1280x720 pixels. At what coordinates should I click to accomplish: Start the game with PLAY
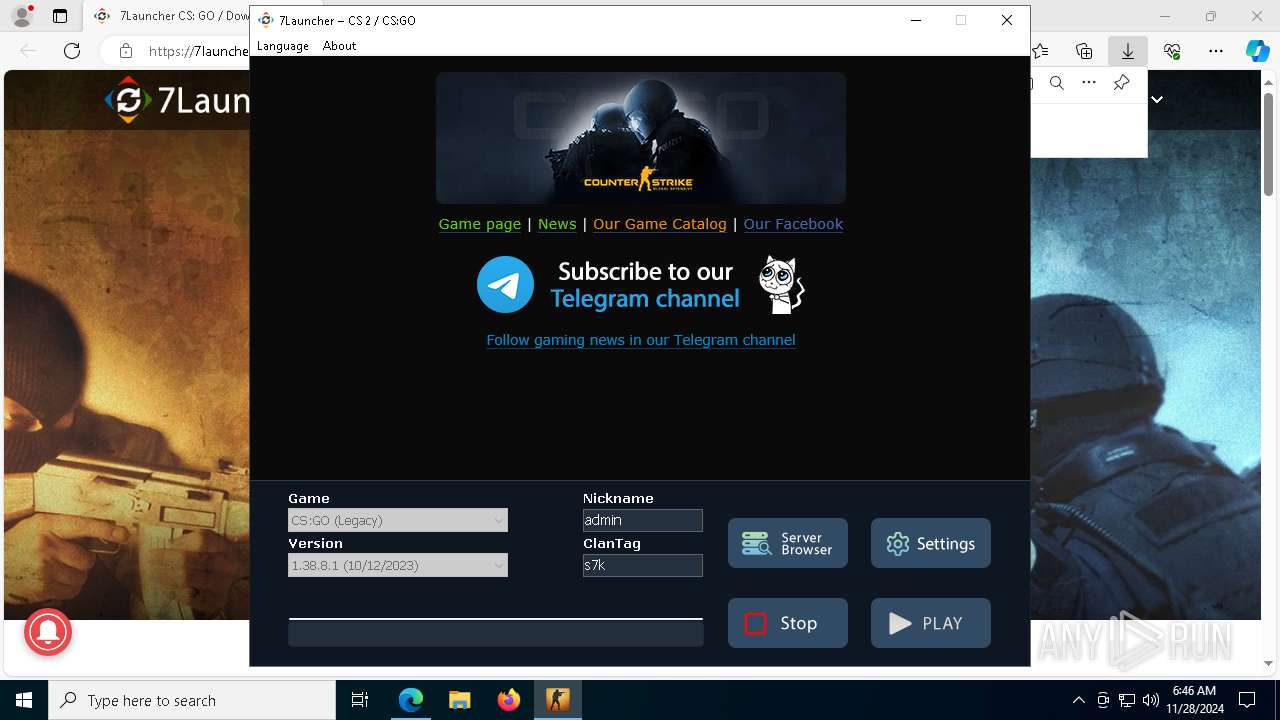point(931,623)
